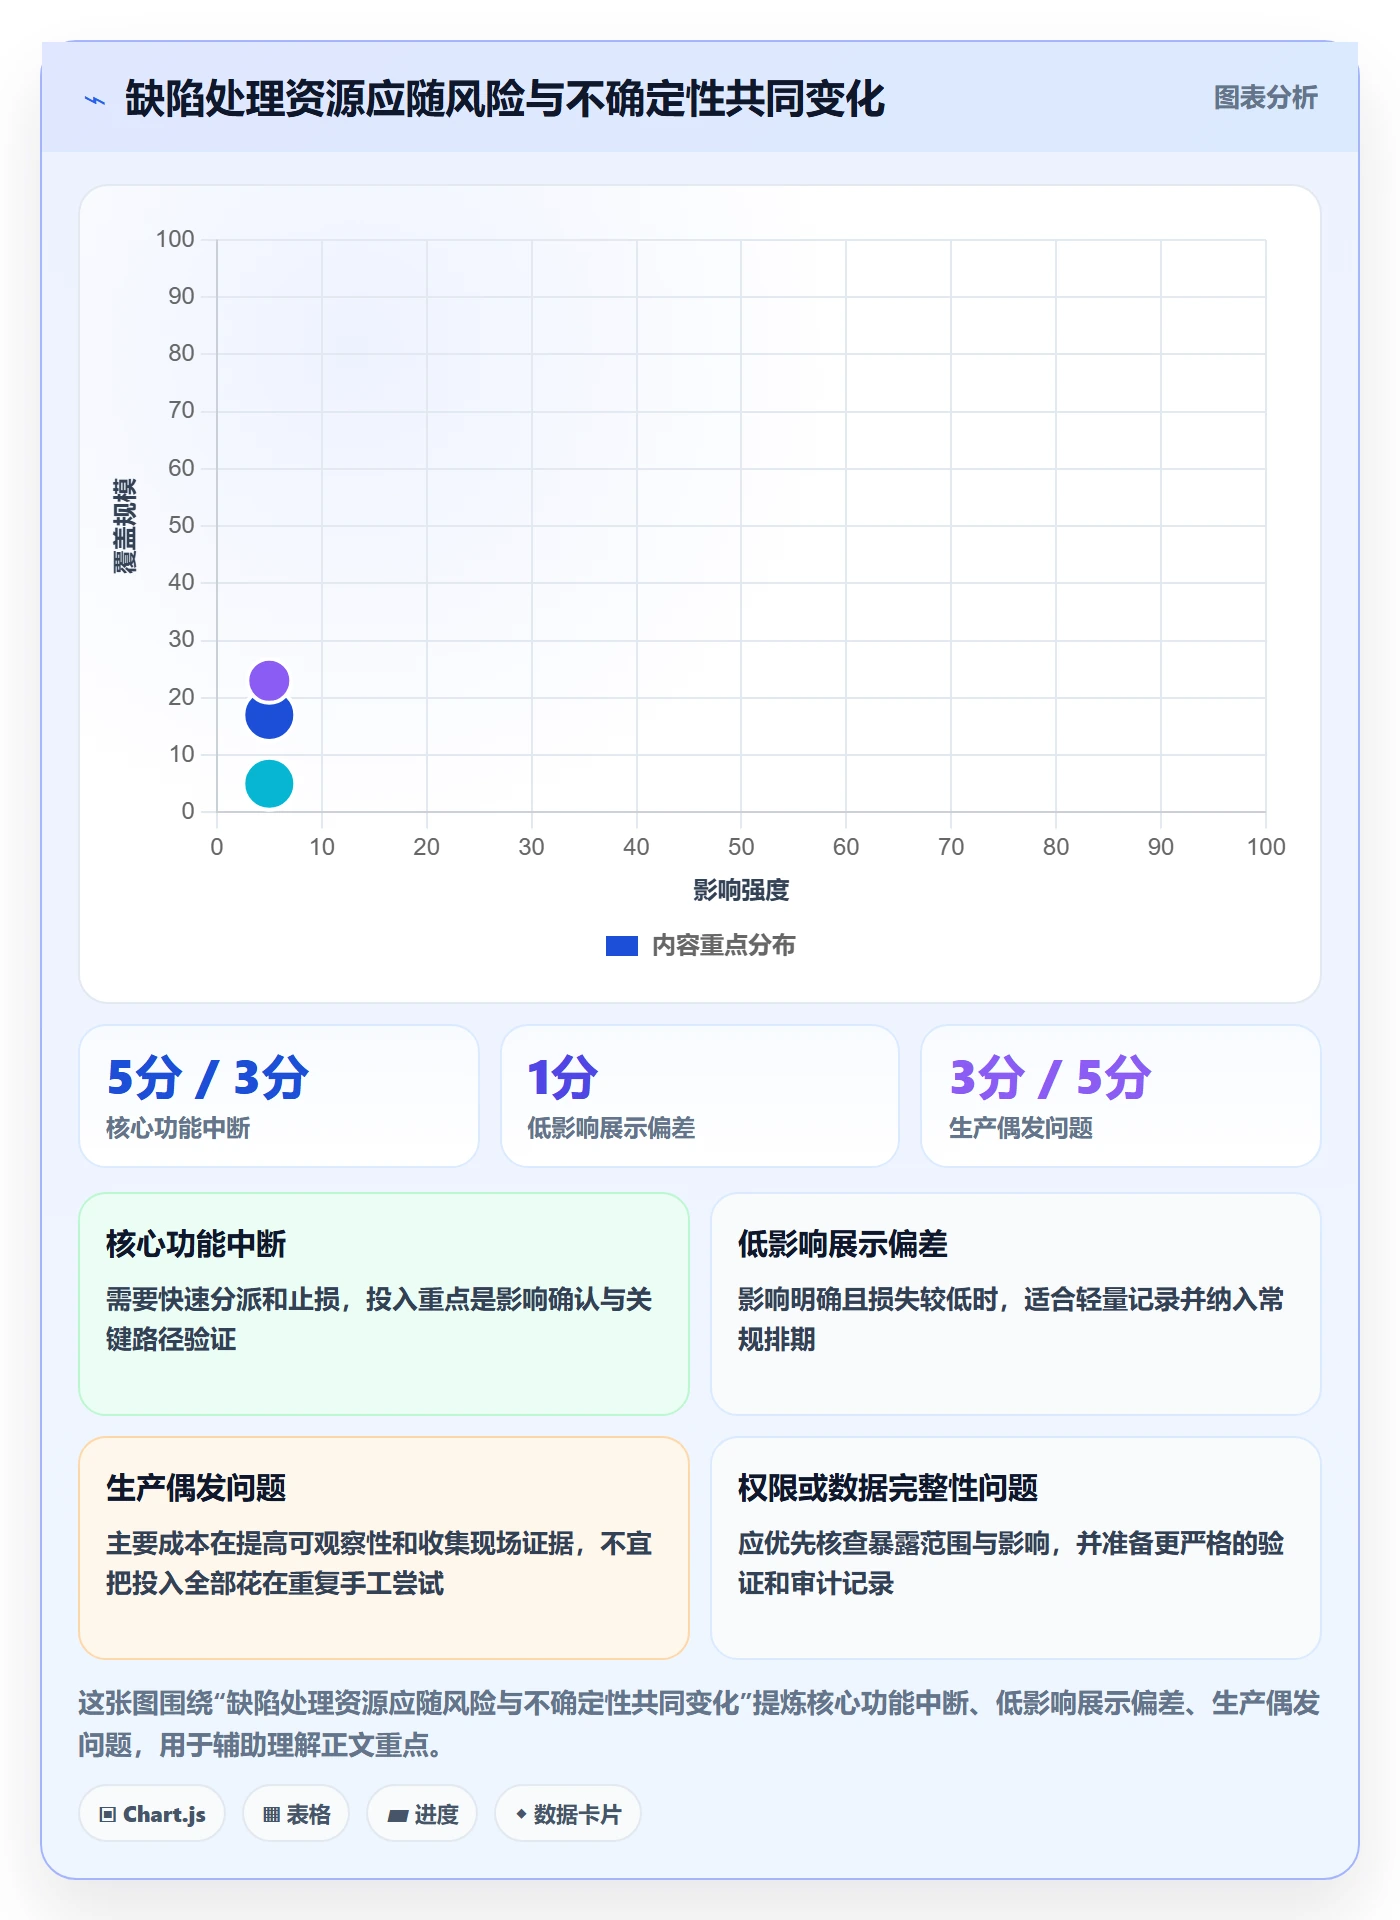1400x1920 pixels.
Task: Click 核心功能中断 label under the 5分 / 3分 score
Action: (178, 1129)
